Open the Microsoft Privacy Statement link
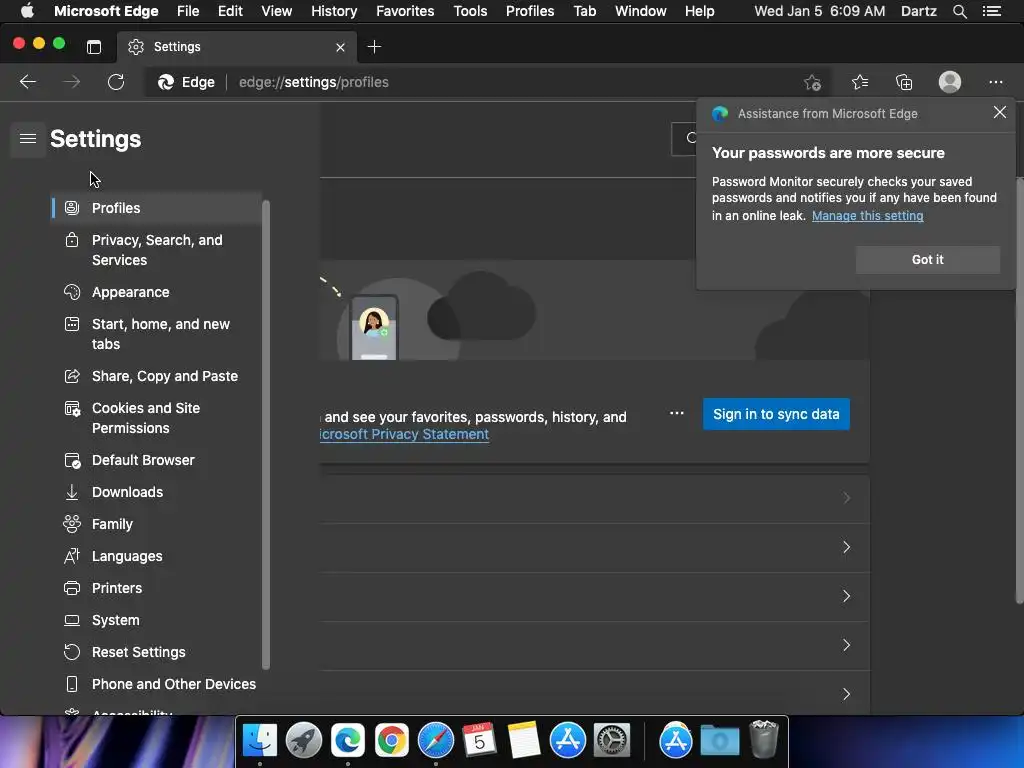This screenshot has width=1024, height=768. click(x=404, y=434)
